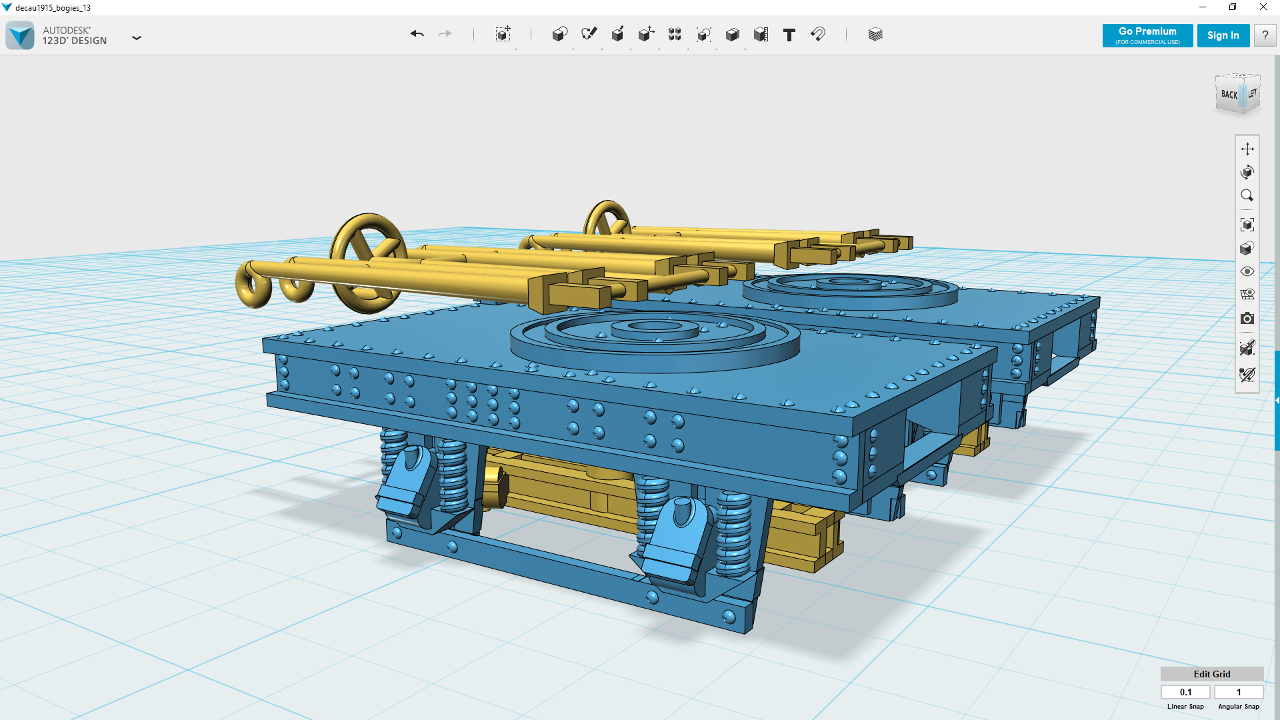Open the Primitives menu
1280x720 pixels.
560,34
